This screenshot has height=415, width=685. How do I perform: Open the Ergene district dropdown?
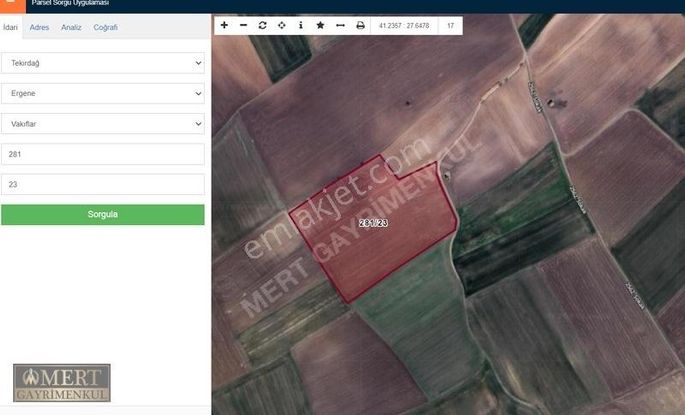103,93
